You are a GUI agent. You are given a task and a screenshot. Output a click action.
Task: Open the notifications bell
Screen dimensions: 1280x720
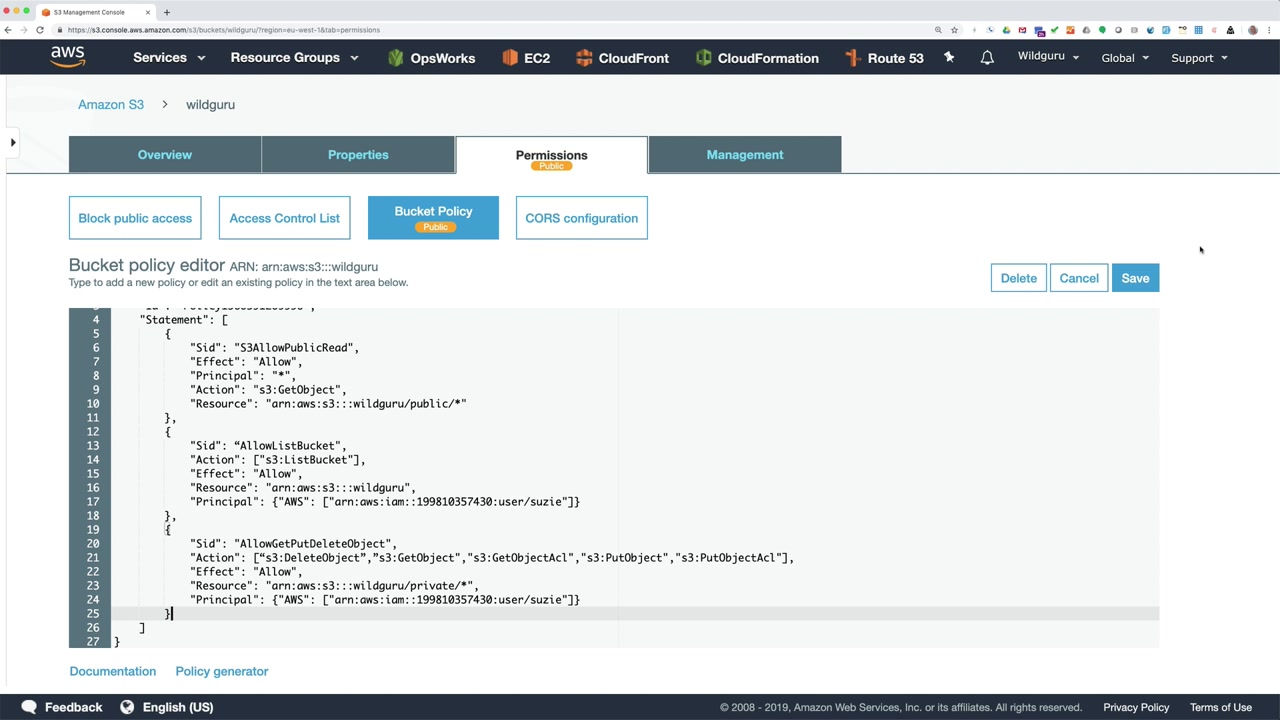coord(987,58)
